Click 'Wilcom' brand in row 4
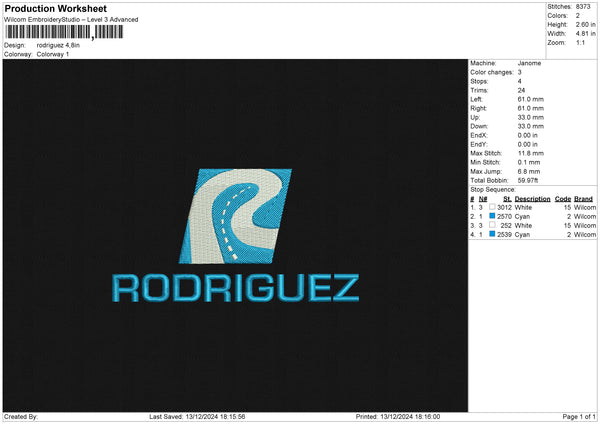This screenshot has height=424, width=600. [585, 235]
